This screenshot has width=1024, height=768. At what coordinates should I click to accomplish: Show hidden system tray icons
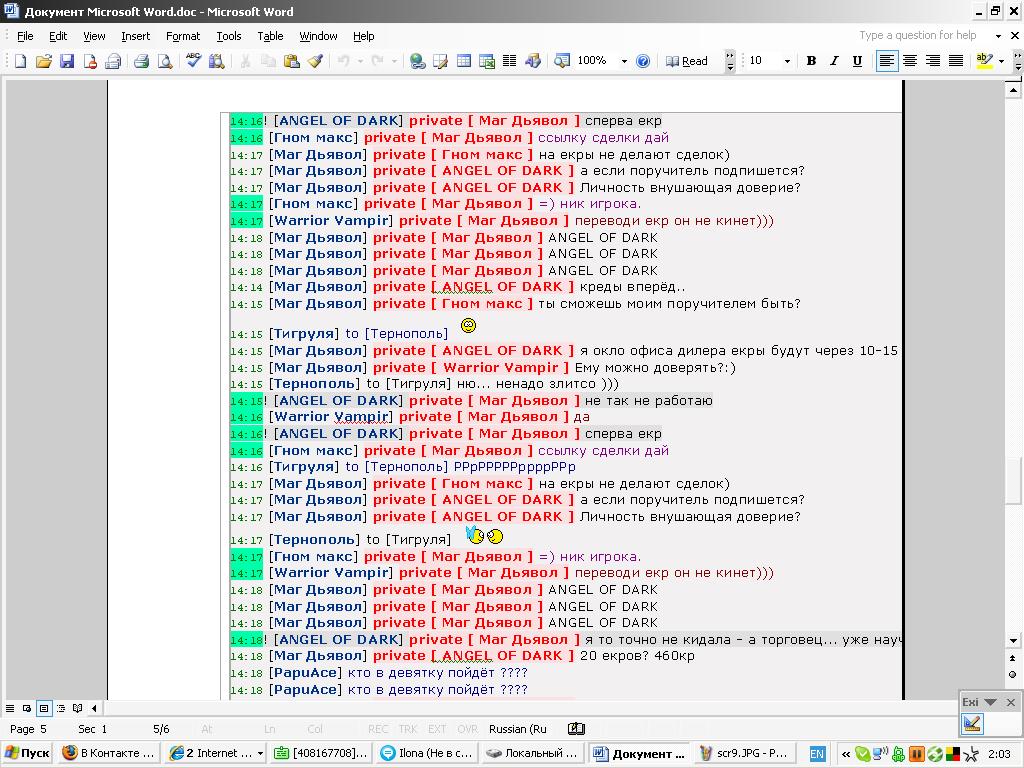846,754
